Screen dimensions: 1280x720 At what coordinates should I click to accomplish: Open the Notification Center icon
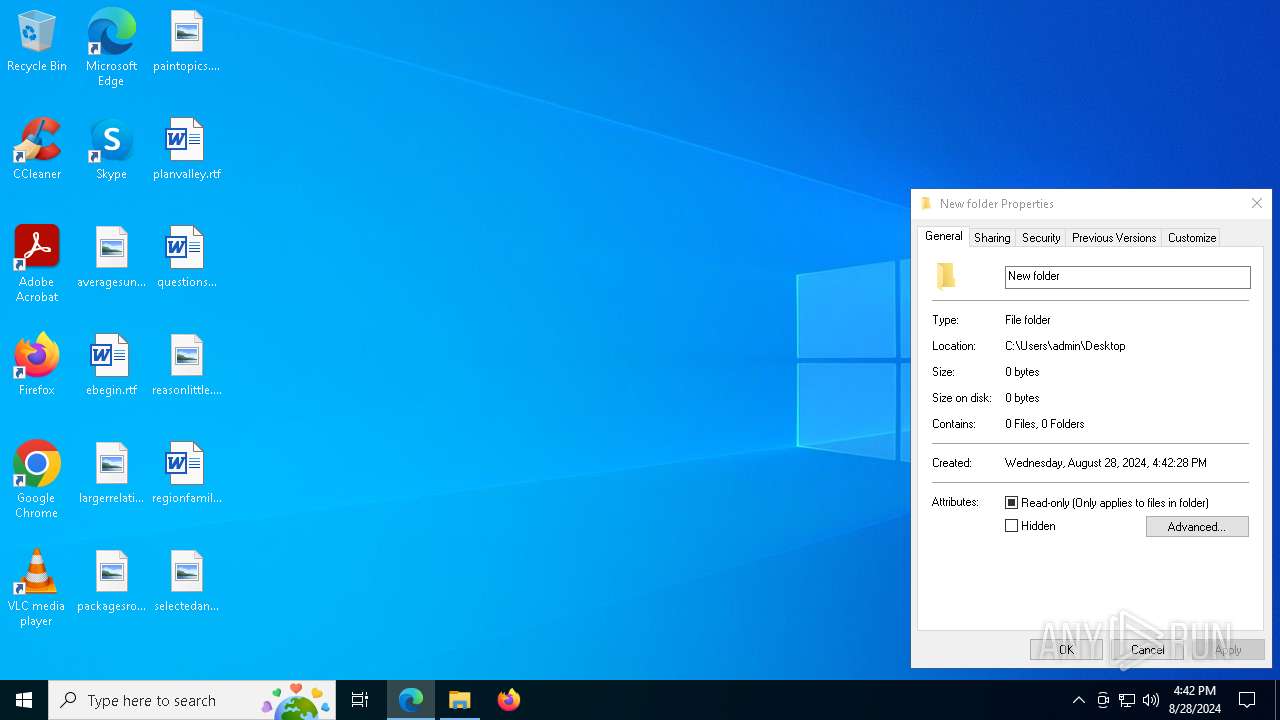1247,700
